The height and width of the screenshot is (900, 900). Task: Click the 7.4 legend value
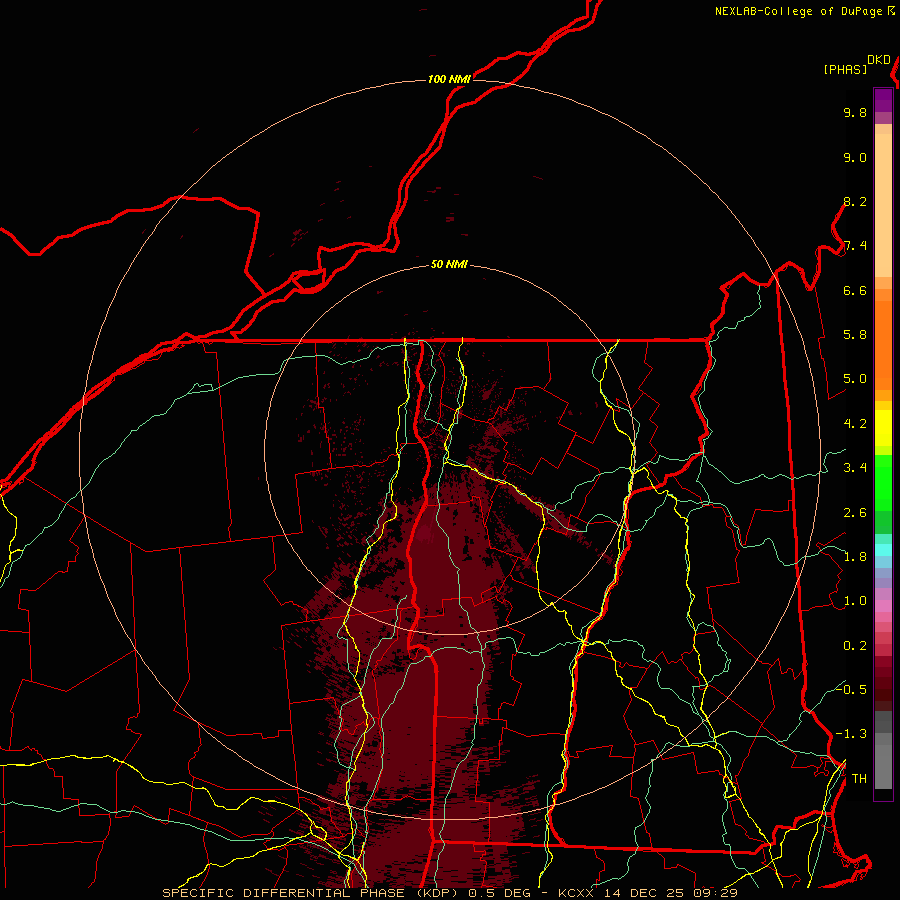coord(855,246)
